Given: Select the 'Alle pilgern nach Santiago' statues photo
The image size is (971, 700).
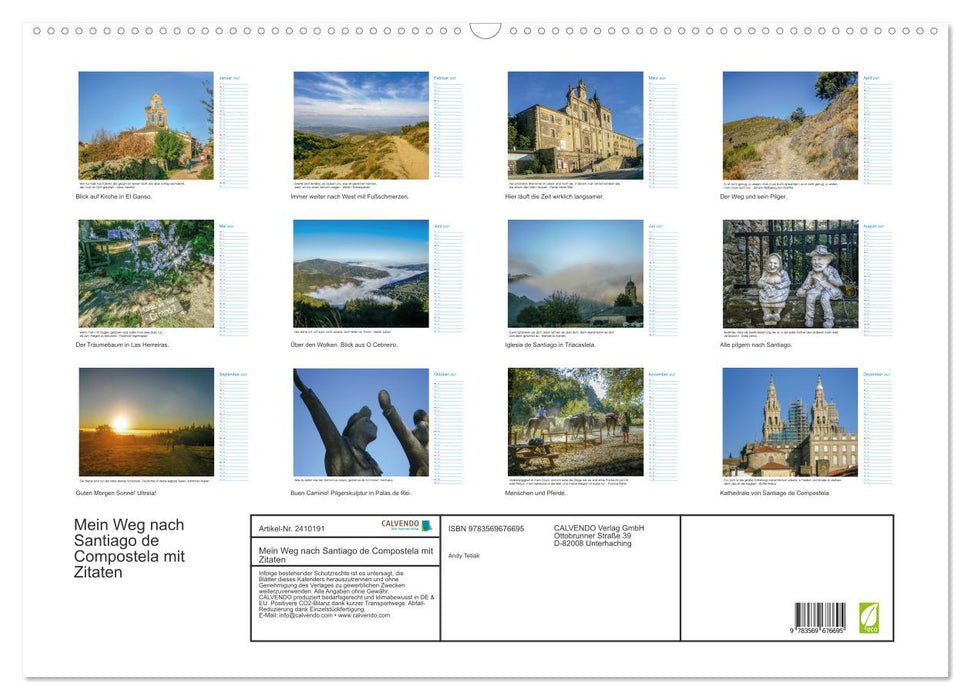Looking at the screenshot, I should [790, 274].
